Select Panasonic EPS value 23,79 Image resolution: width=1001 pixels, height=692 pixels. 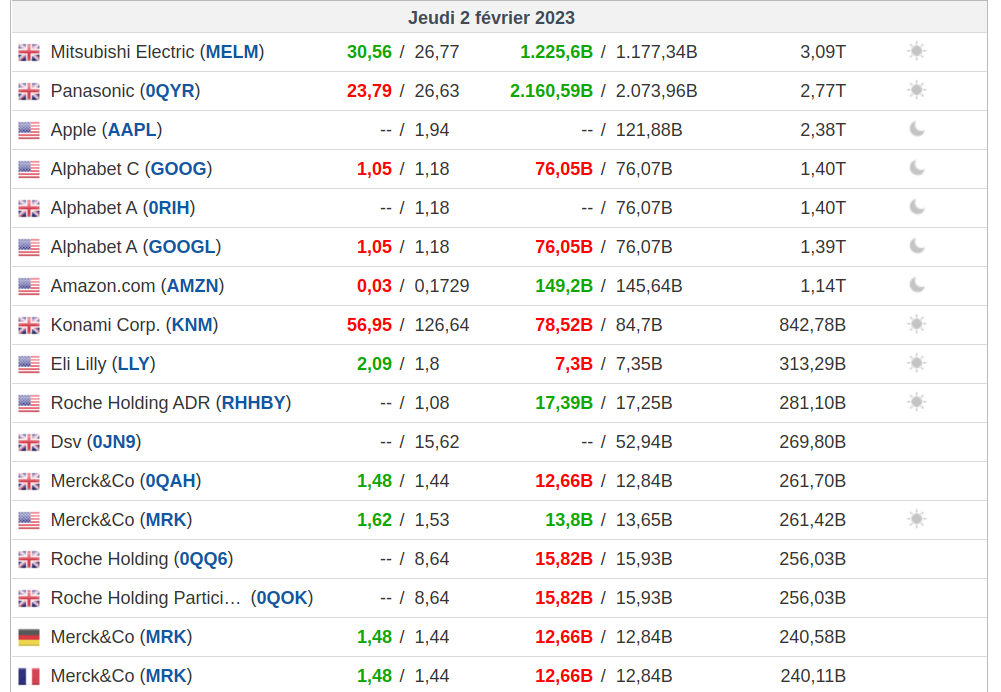(x=369, y=91)
